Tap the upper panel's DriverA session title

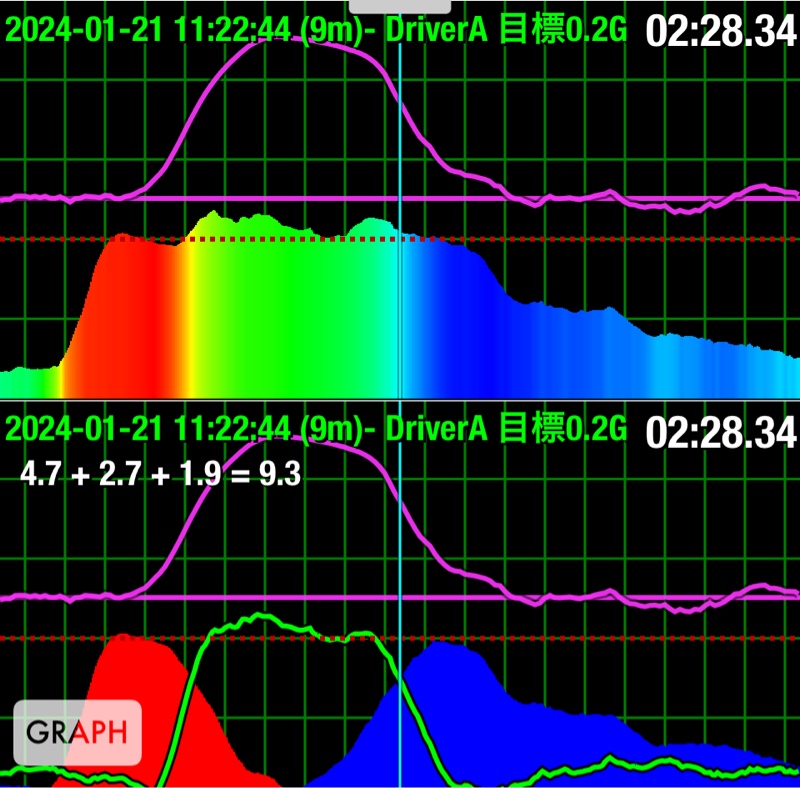point(316,29)
